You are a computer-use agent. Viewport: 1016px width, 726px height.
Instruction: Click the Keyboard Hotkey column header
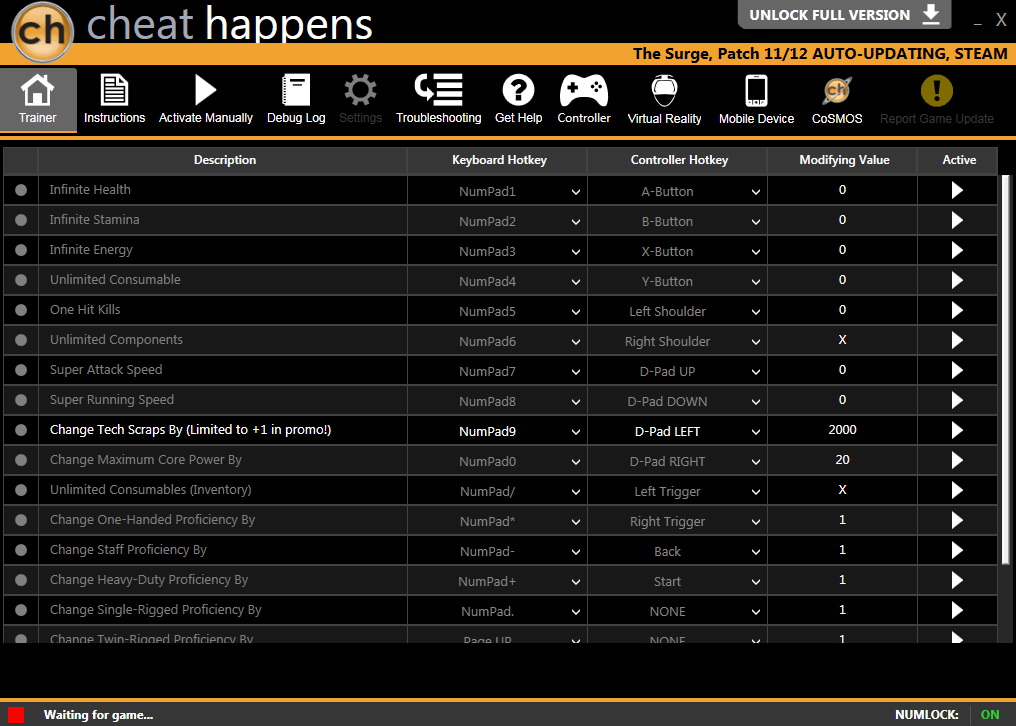point(499,160)
